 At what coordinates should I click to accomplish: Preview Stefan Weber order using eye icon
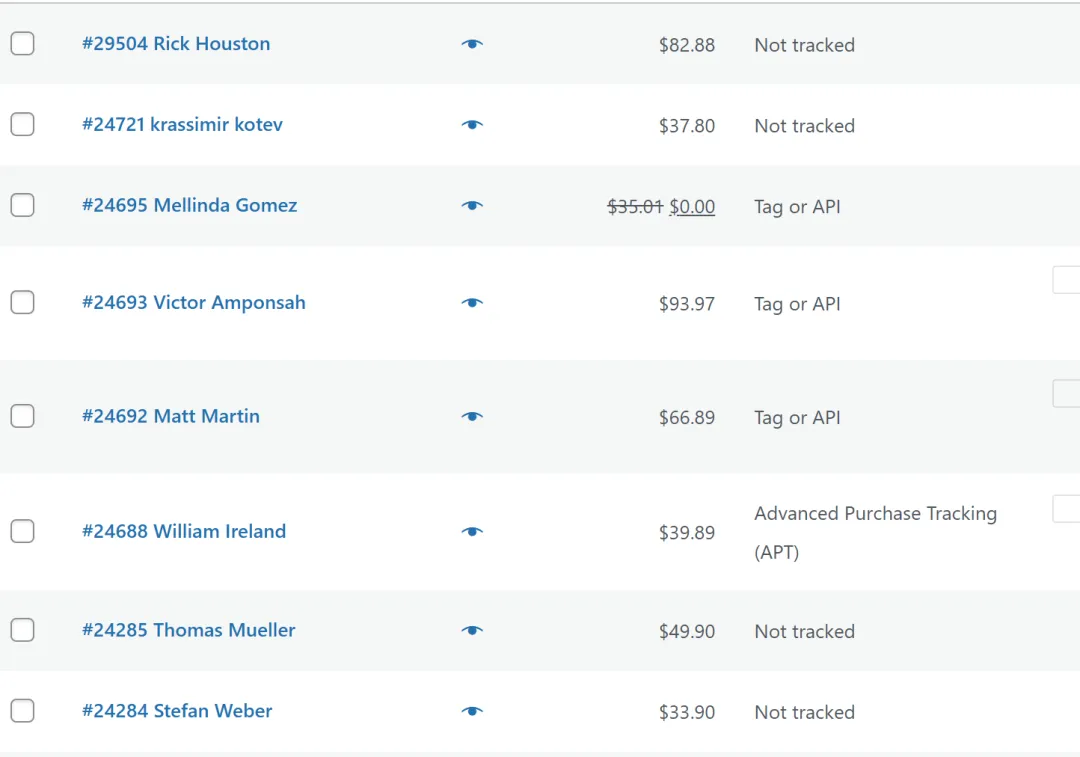click(x=472, y=712)
